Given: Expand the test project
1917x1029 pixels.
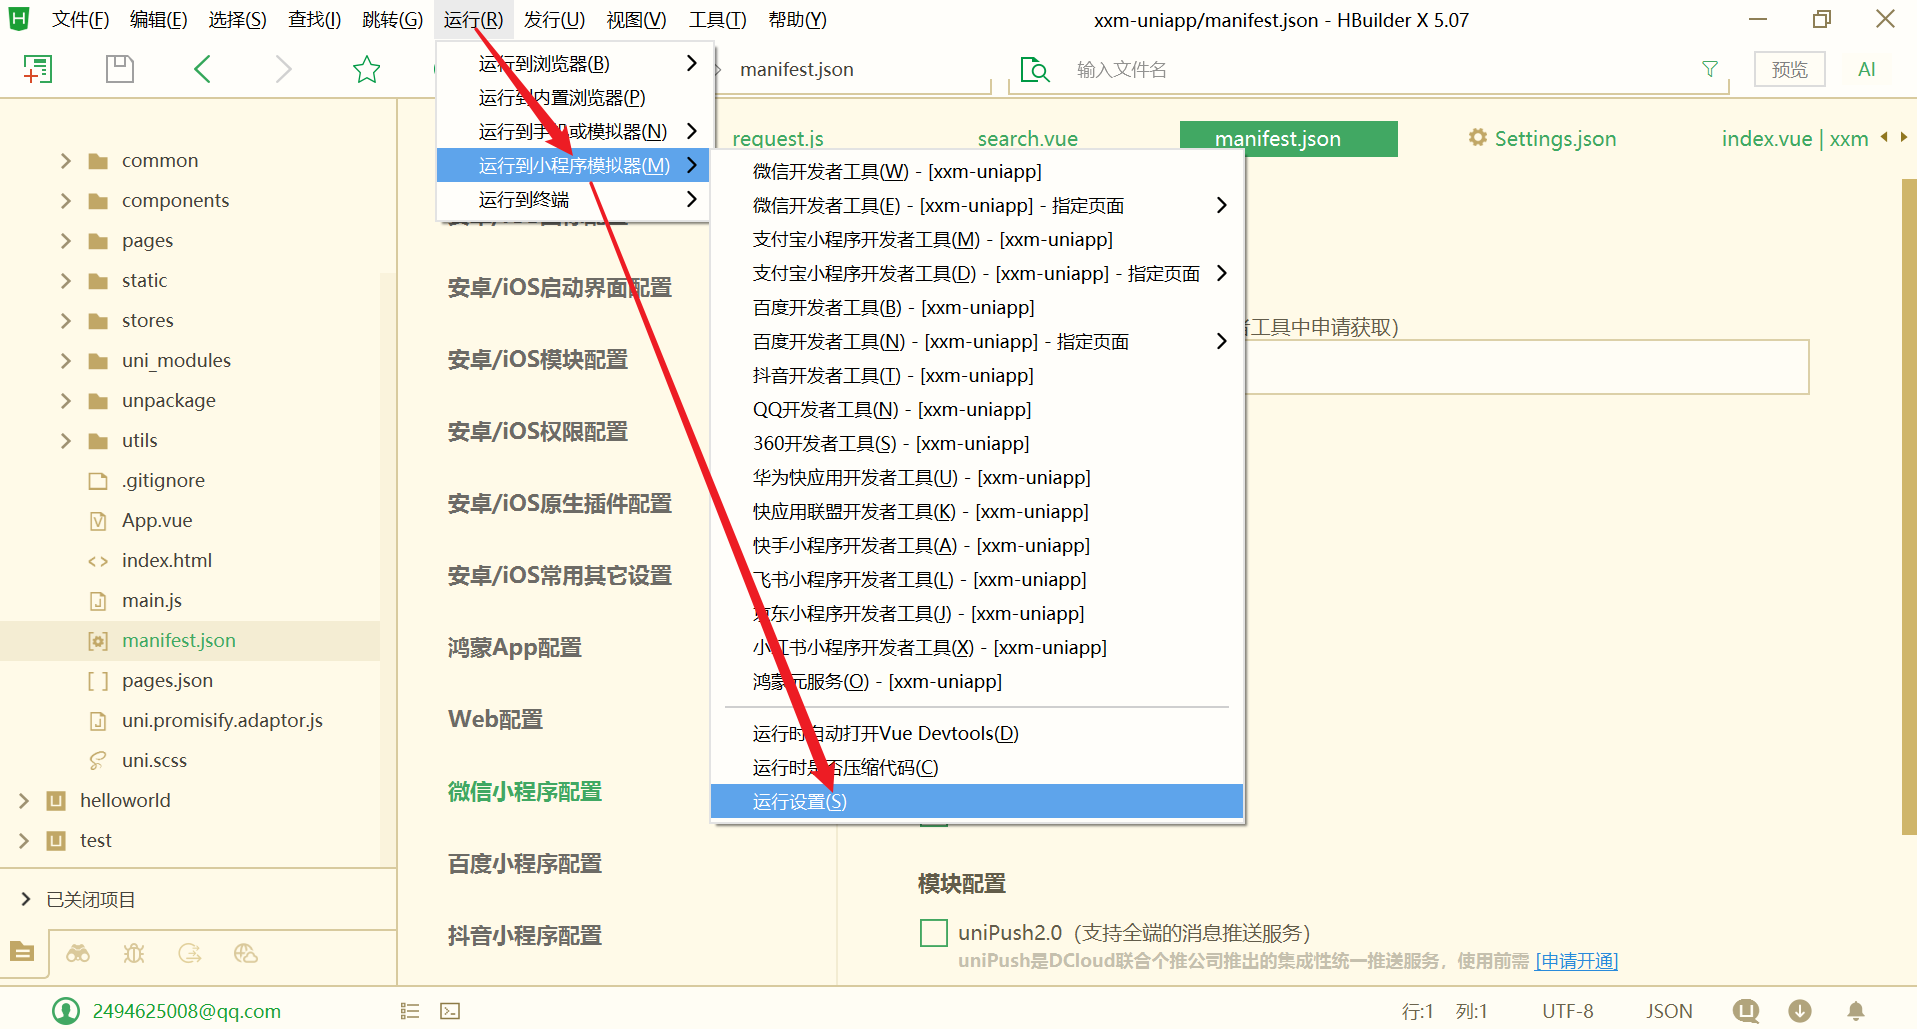Looking at the screenshot, I should click(24, 841).
